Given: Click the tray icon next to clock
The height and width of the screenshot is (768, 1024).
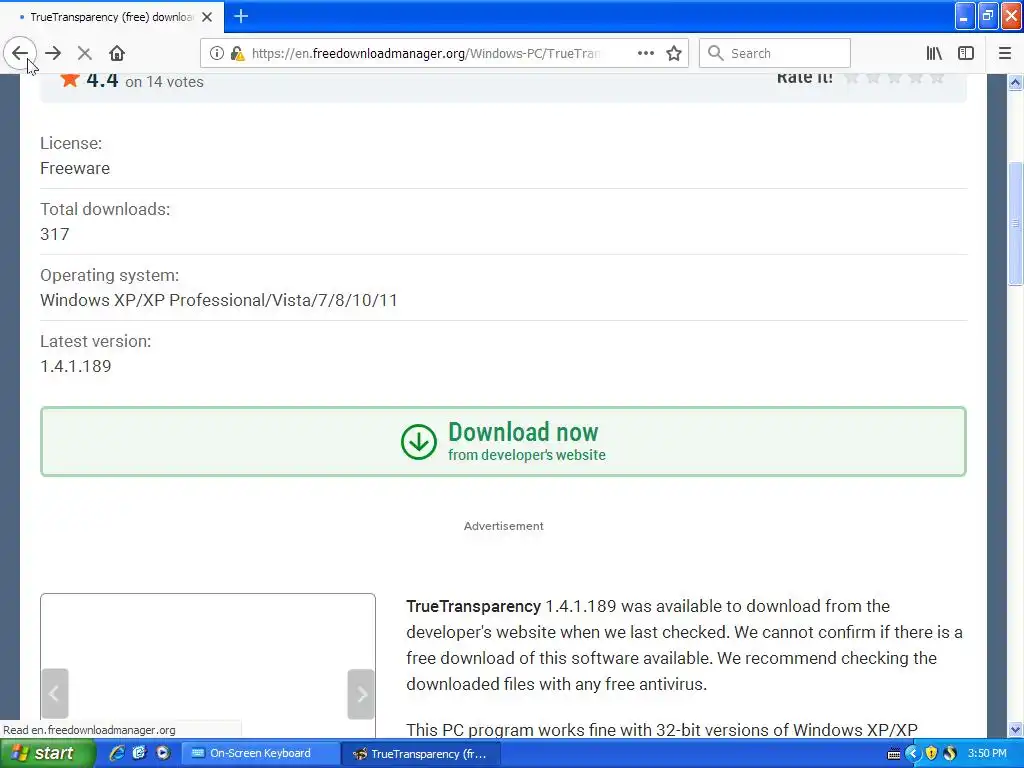Looking at the screenshot, I should (x=950, y=754).
